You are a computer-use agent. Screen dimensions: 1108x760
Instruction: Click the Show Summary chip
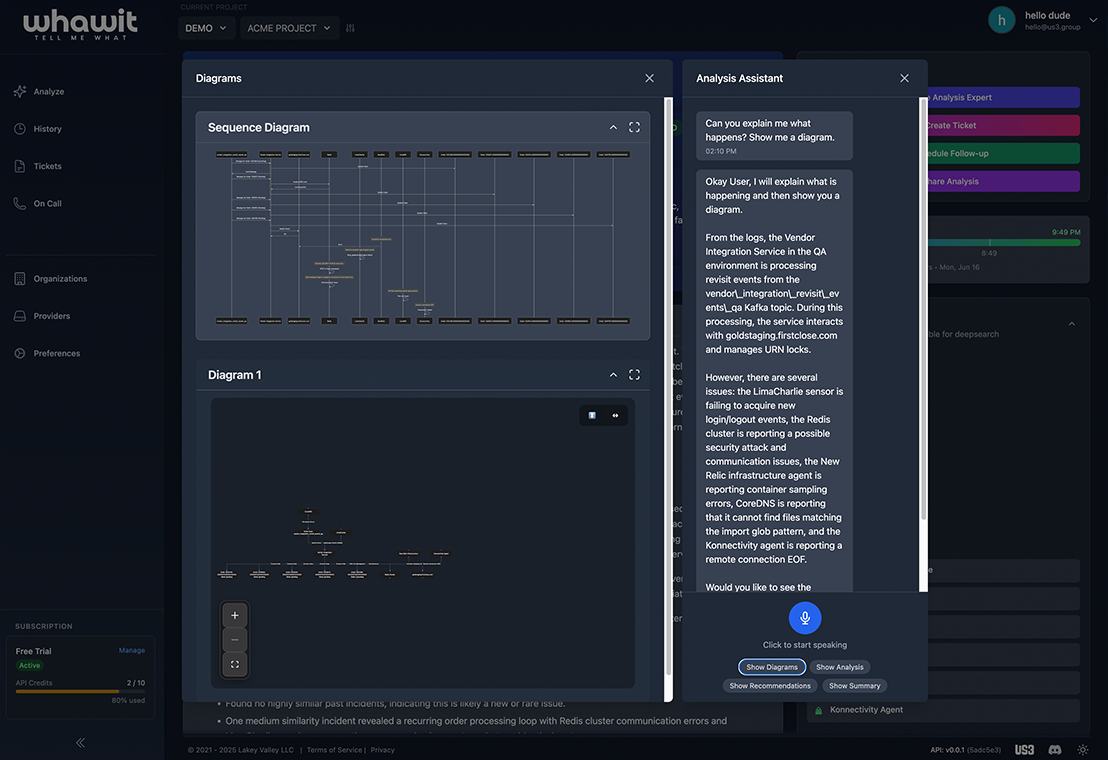point(854,686)
